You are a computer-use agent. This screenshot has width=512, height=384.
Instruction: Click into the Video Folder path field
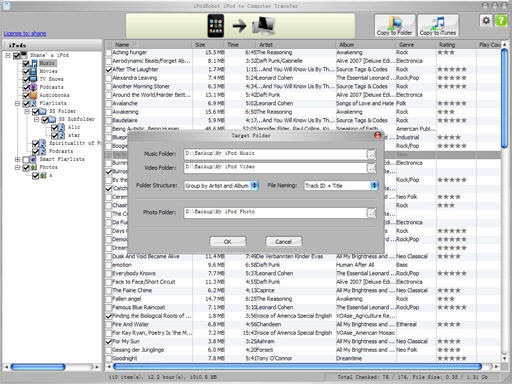275,167
